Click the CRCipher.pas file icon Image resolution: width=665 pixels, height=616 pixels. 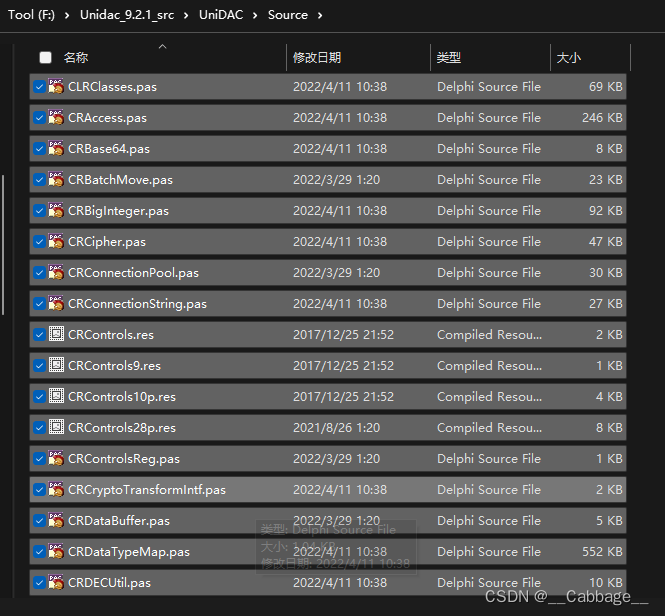[x=56, y=241]
